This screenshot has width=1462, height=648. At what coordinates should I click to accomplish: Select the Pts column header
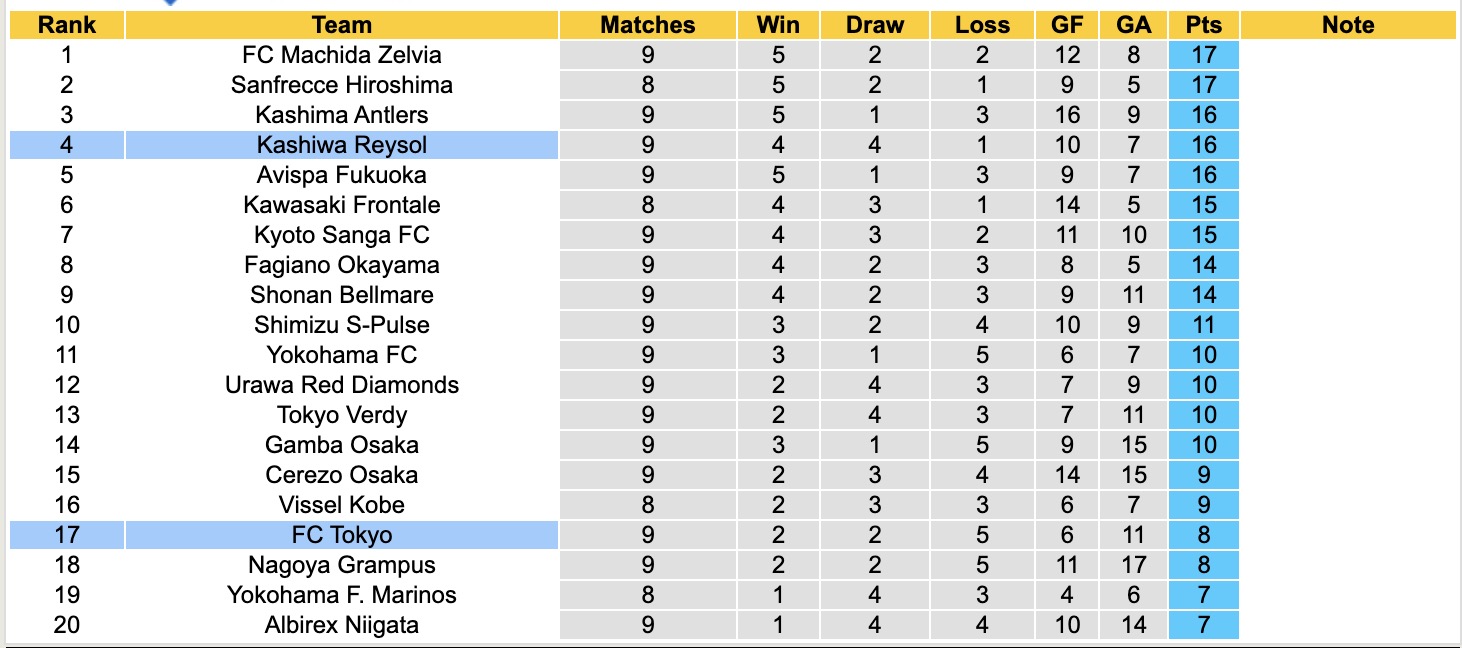tap(1203, 25)
